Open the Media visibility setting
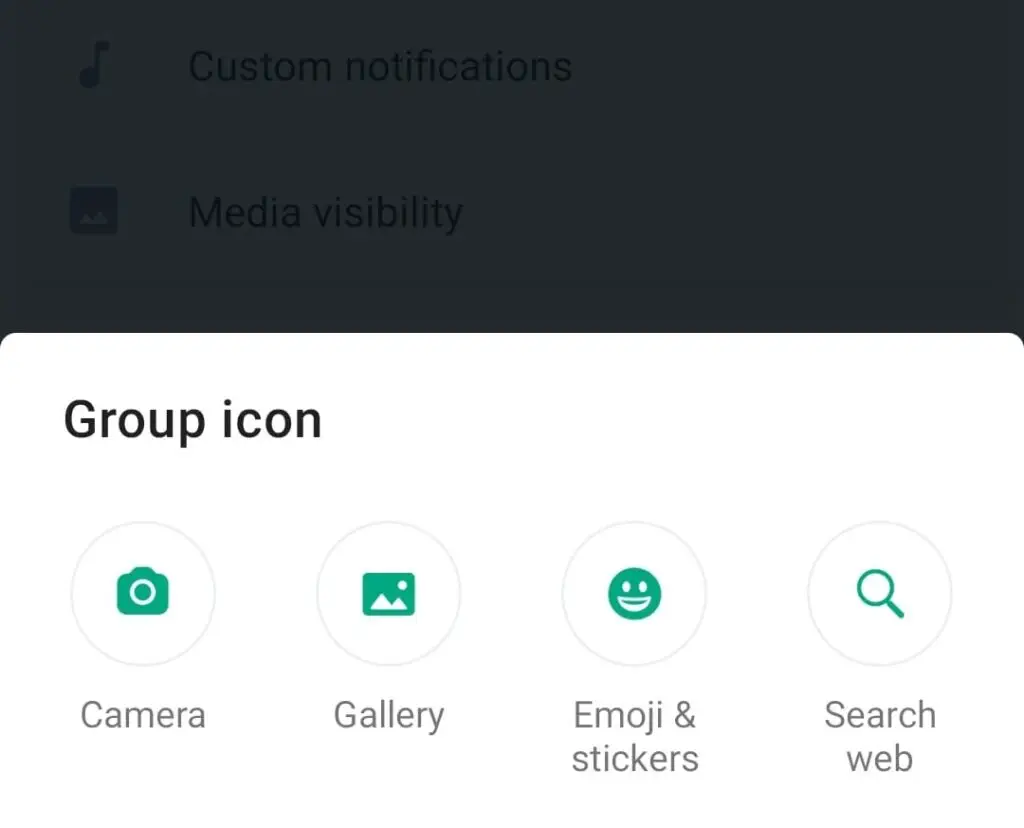Viewport: 1024px width, 828px height. pyautogui.click(x=512, y=212)
